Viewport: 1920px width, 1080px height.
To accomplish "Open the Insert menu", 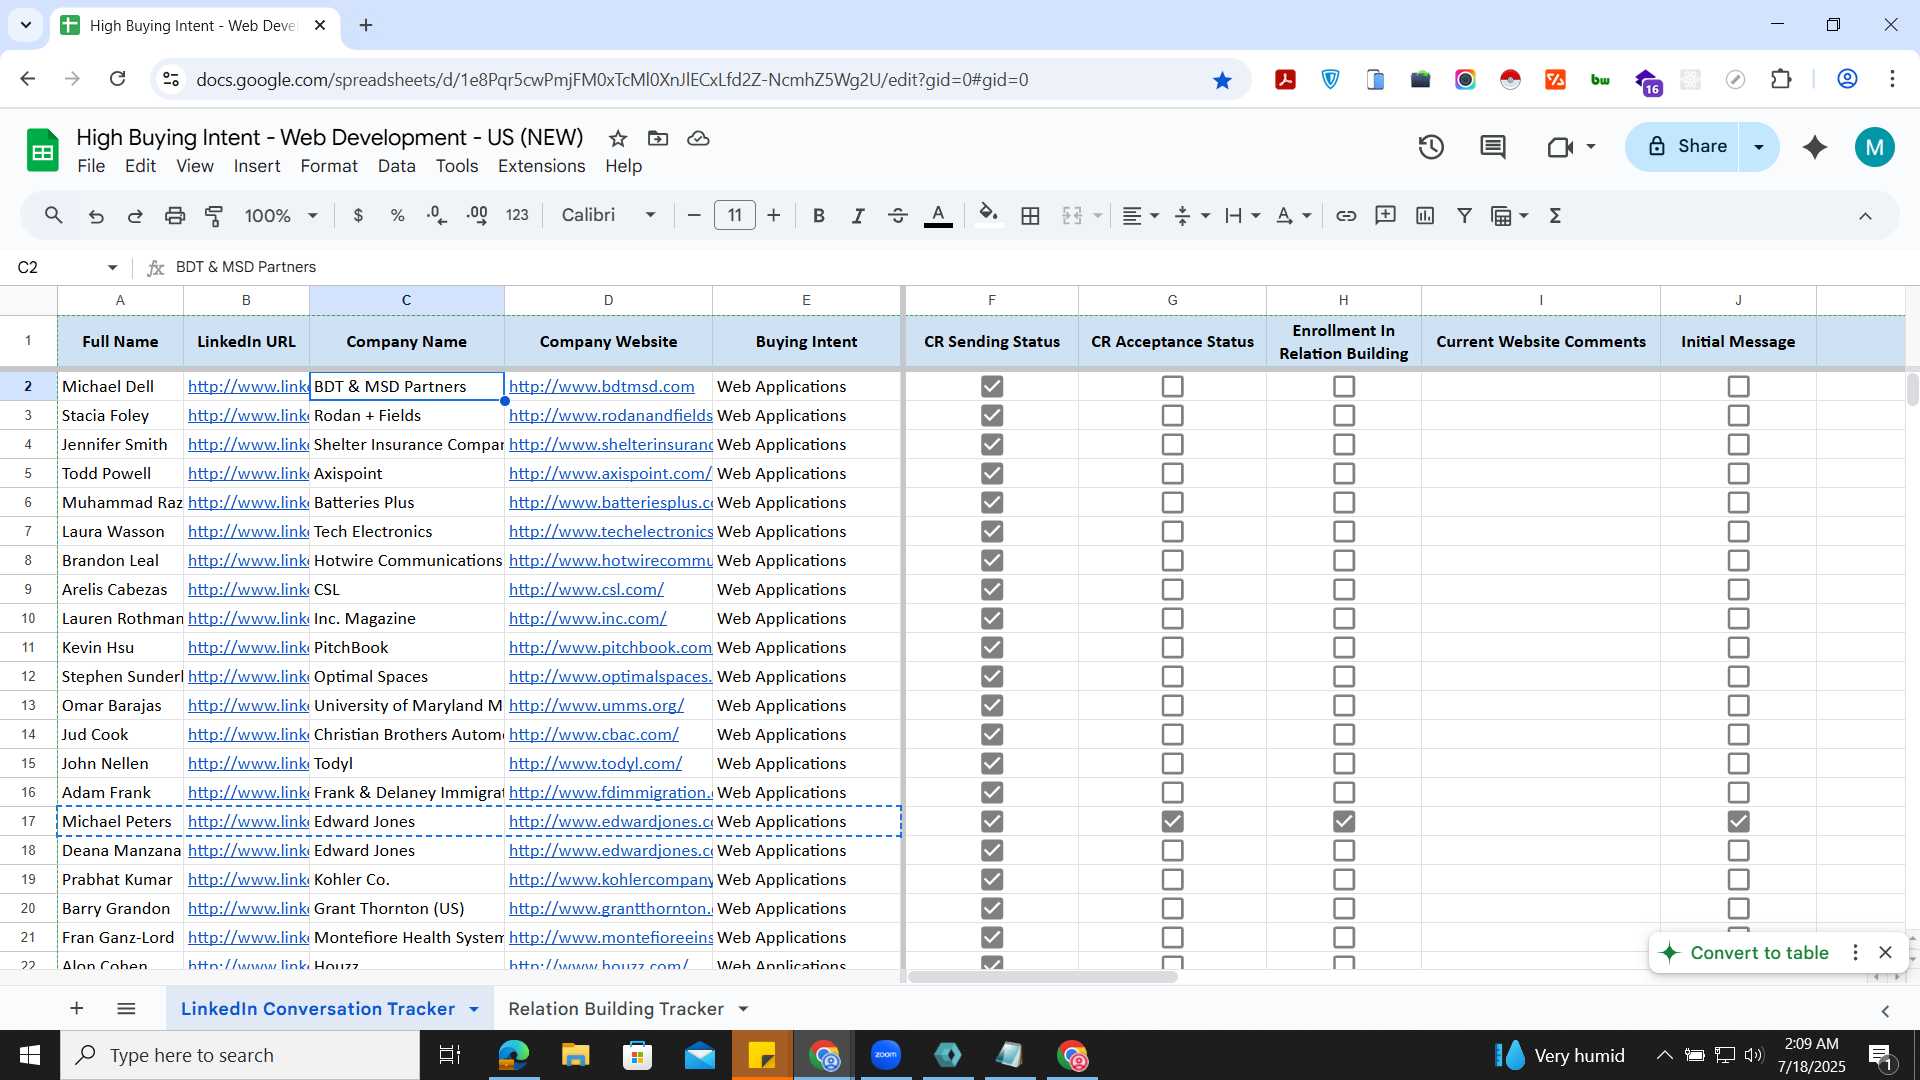I will click(x=257, y=166).
